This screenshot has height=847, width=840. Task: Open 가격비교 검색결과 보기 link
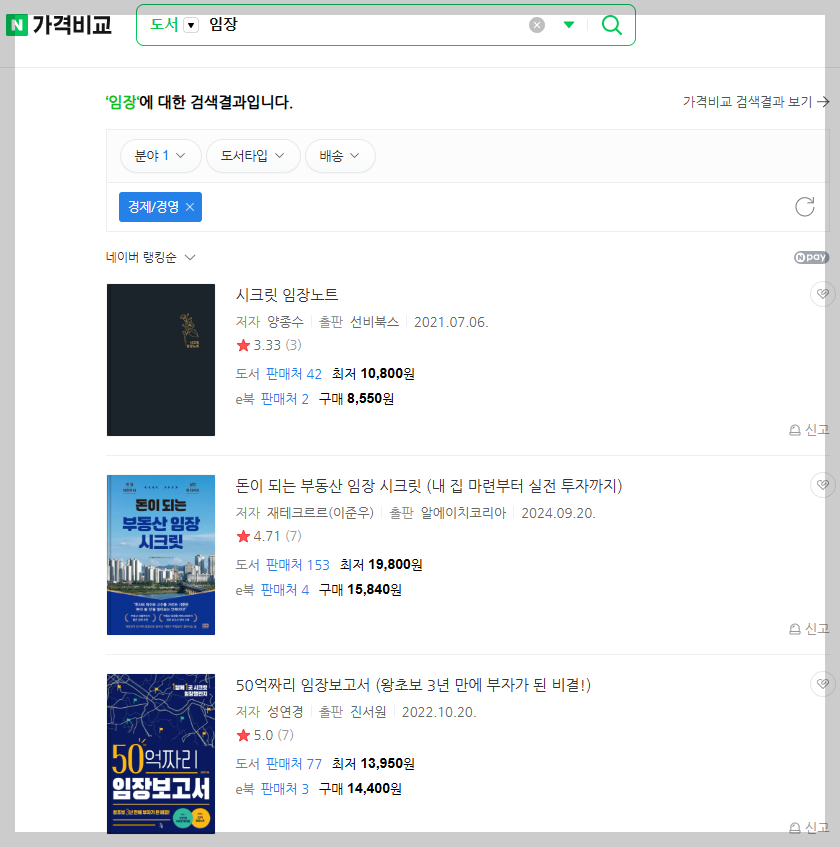[x=754, y=102]
